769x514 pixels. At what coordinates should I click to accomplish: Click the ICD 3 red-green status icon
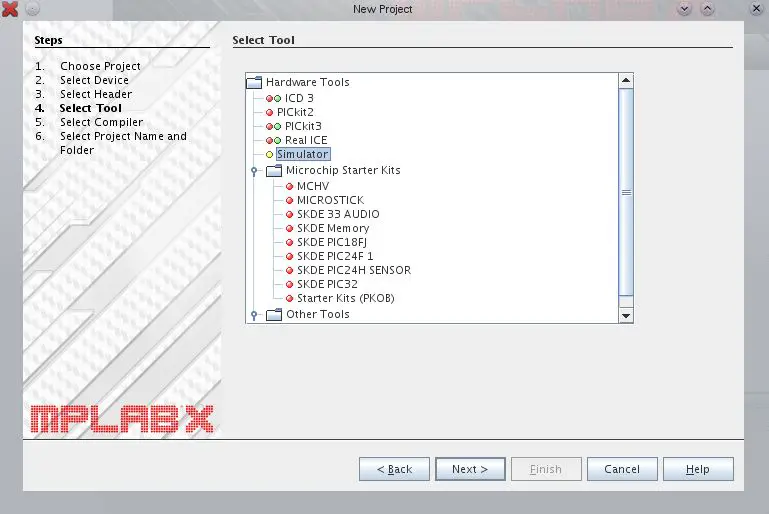coord(273,99)
